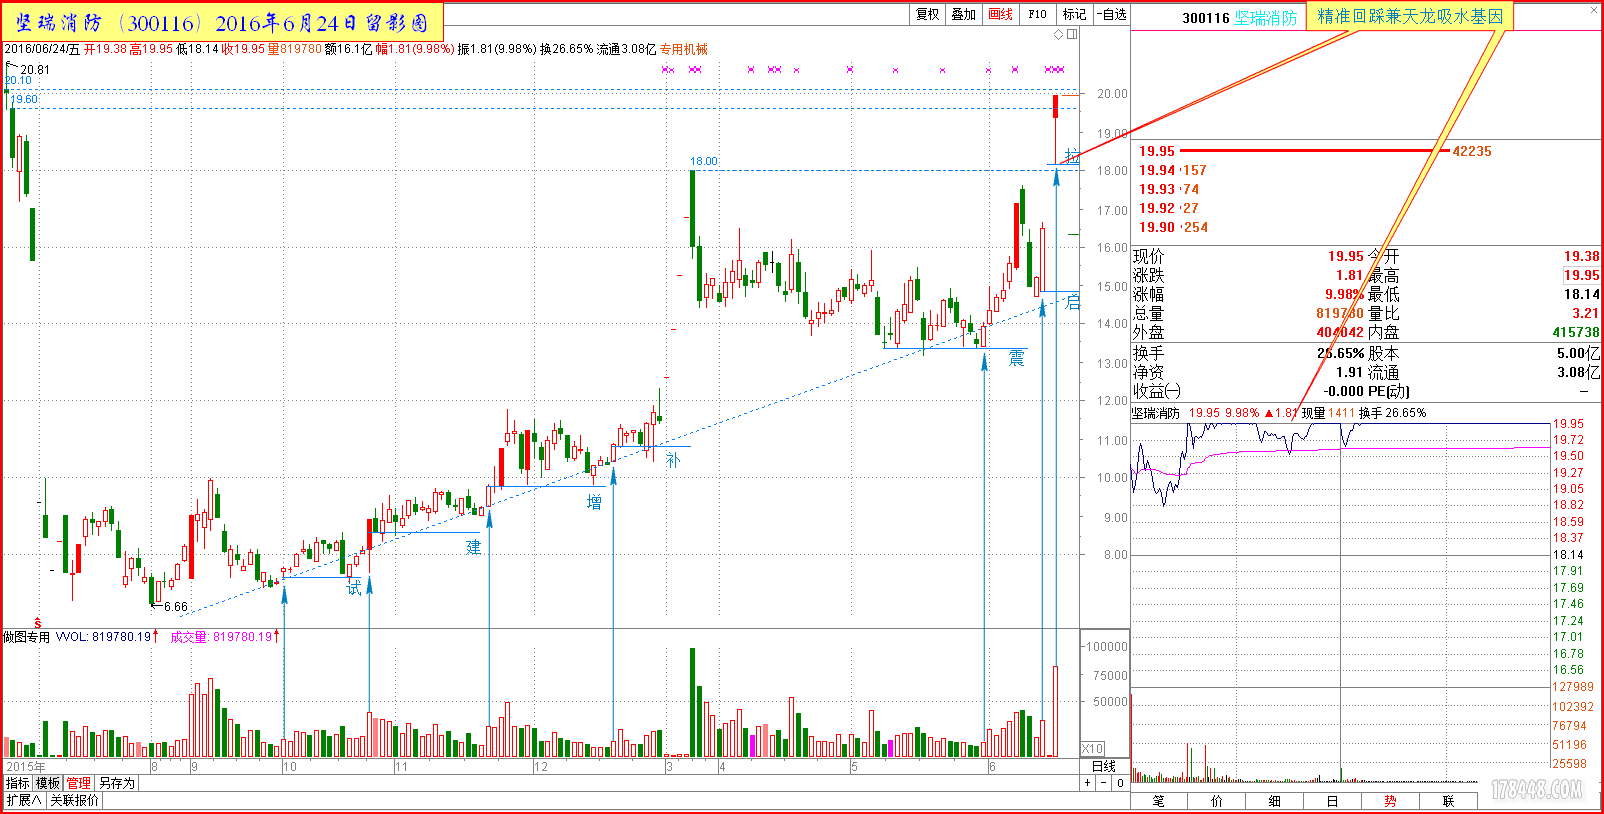Click the 震 annotation on chart
Screen dimensions: 1604x814
(1016, 357)
